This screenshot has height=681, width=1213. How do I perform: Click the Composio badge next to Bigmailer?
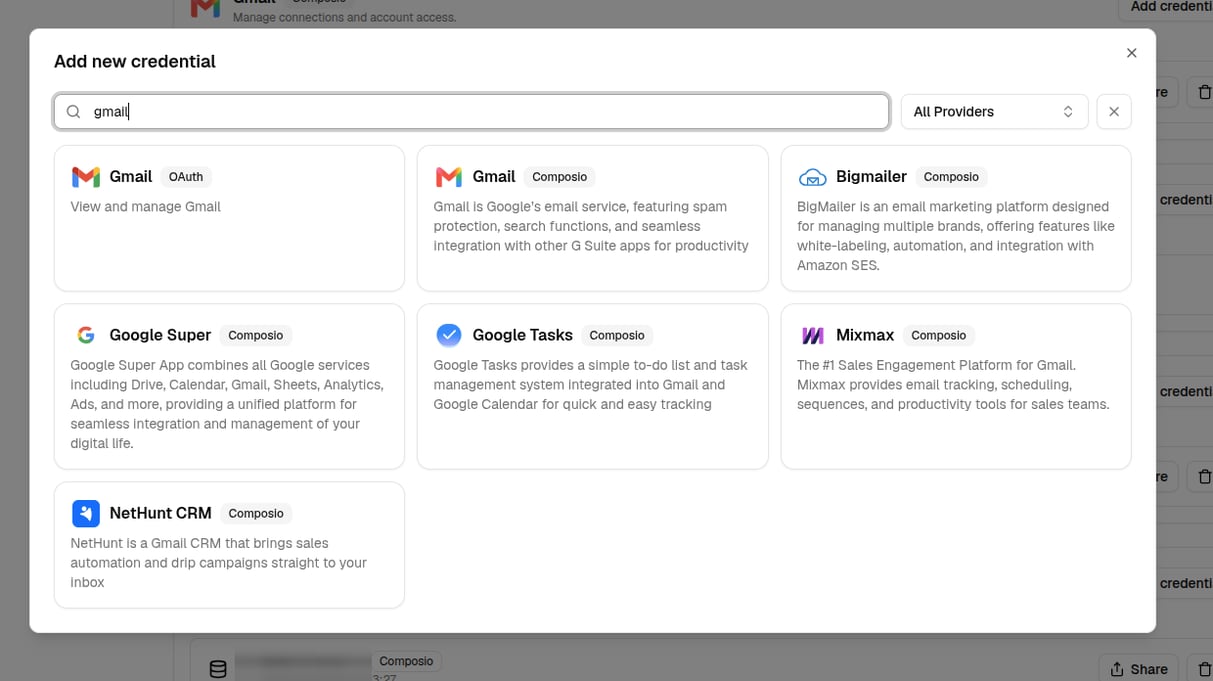(951, 177)
